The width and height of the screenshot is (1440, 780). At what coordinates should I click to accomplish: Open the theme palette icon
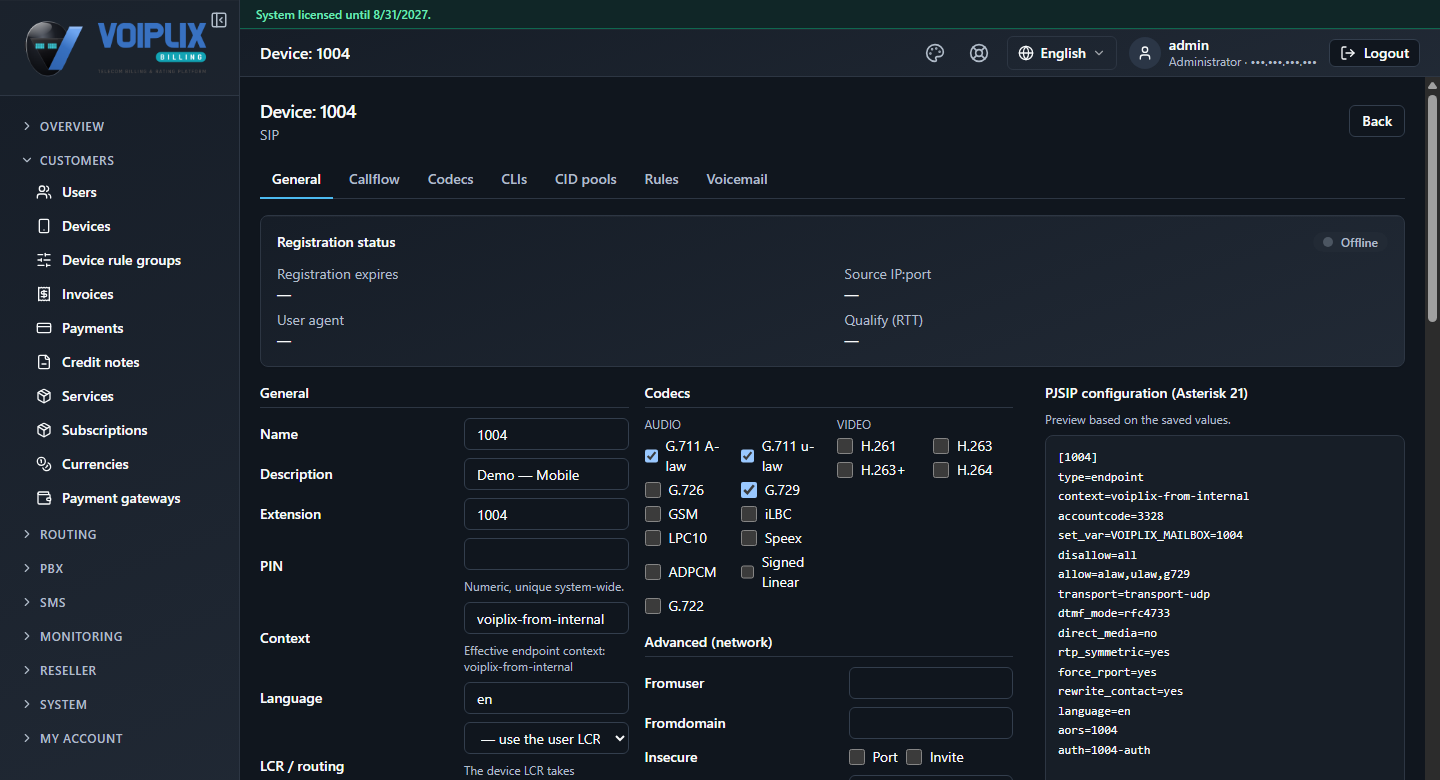(x=935, y=54)
